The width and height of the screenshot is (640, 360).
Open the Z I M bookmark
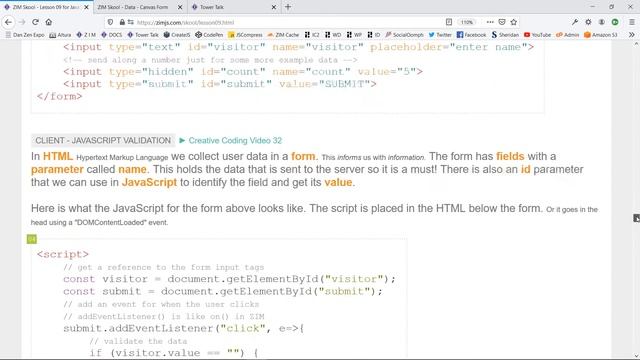pos(86,35)
